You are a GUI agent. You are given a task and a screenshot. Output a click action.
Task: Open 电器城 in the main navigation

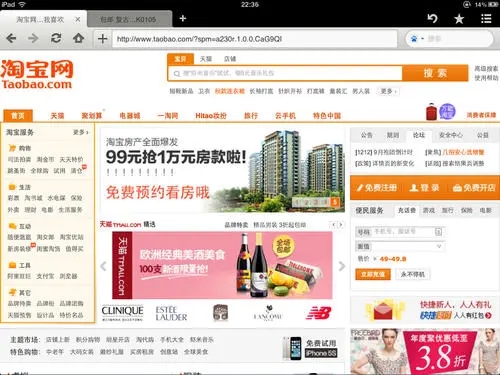pos(130,116)
